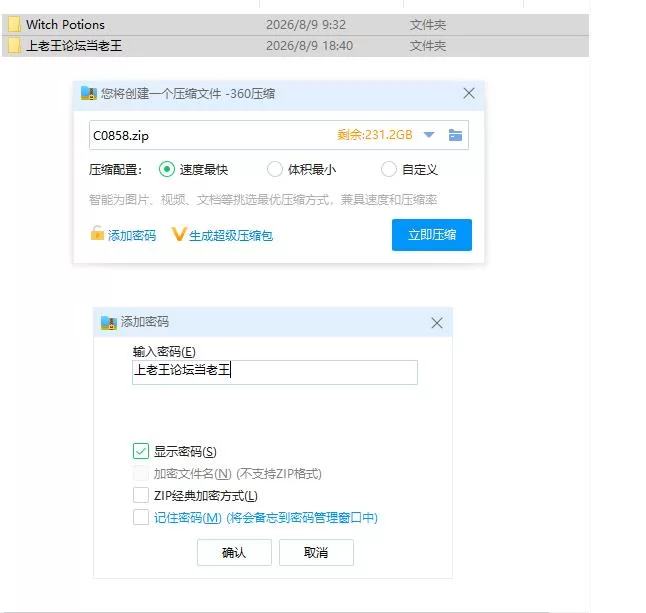This screenshot has height=613, width=646.
Task: Enable the ZIP经典加密方式(L) checkbox
Action: point(141,495)
